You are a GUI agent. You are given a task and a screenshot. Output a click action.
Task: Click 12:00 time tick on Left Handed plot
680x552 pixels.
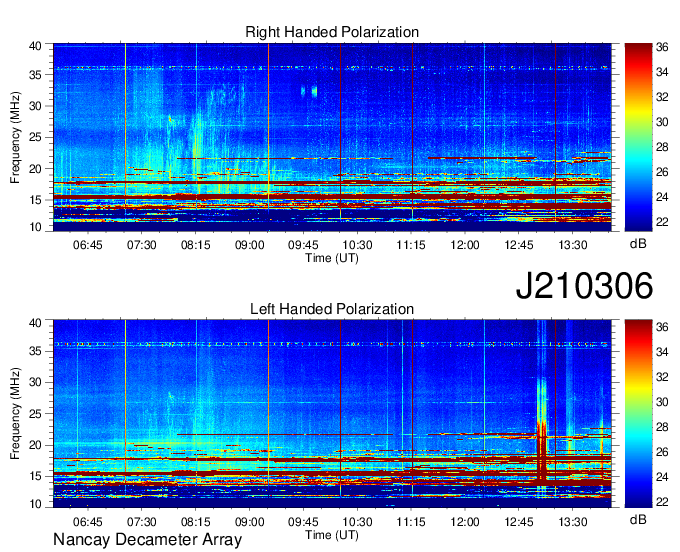(x=465, y=521)
